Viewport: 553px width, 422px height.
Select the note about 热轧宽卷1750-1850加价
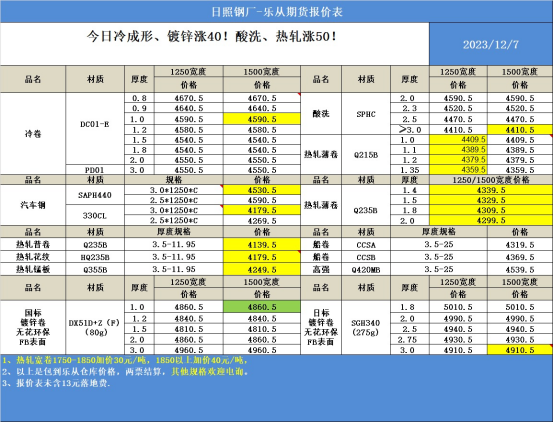[126, 360]
